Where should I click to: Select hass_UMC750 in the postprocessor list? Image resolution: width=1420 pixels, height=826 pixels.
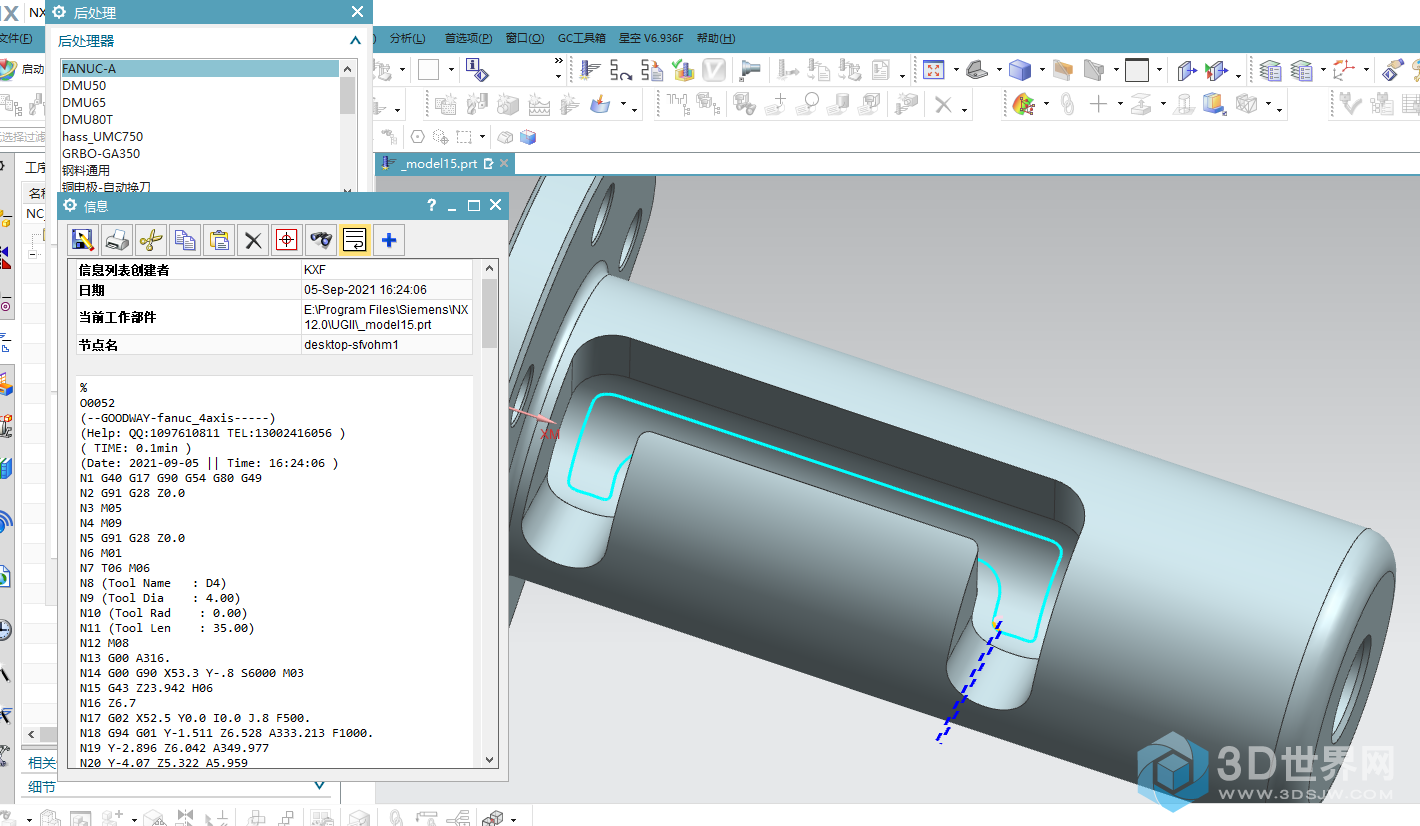pos(200,136)
